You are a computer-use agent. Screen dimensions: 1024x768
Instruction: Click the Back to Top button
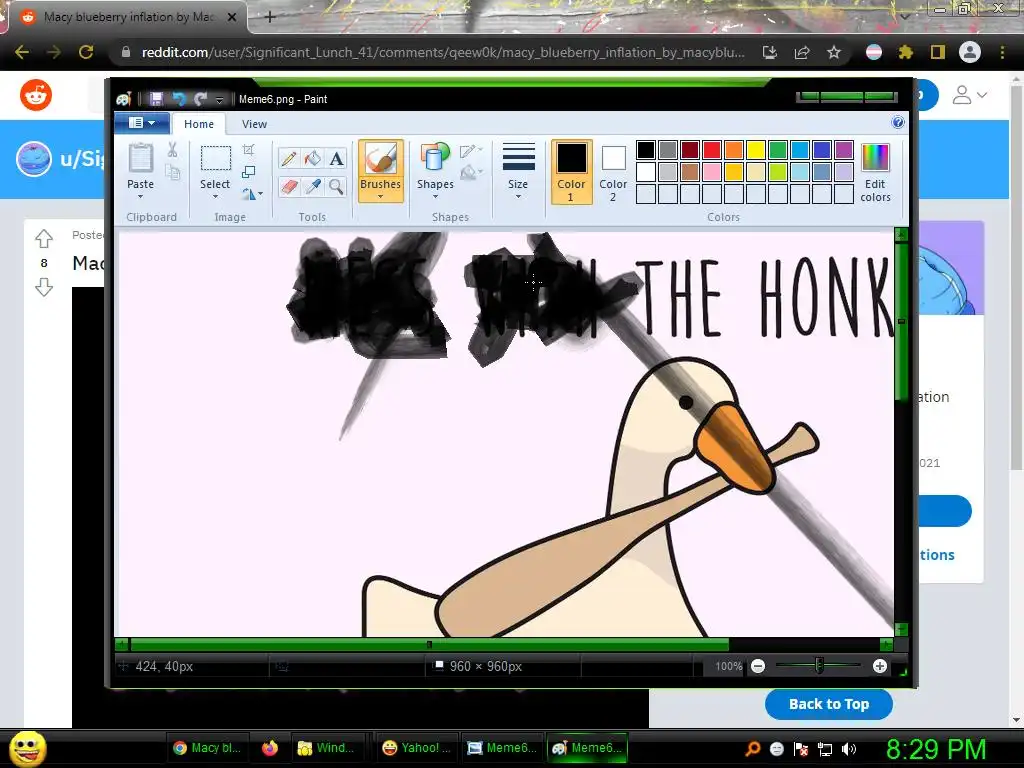[x=829, y=704]
